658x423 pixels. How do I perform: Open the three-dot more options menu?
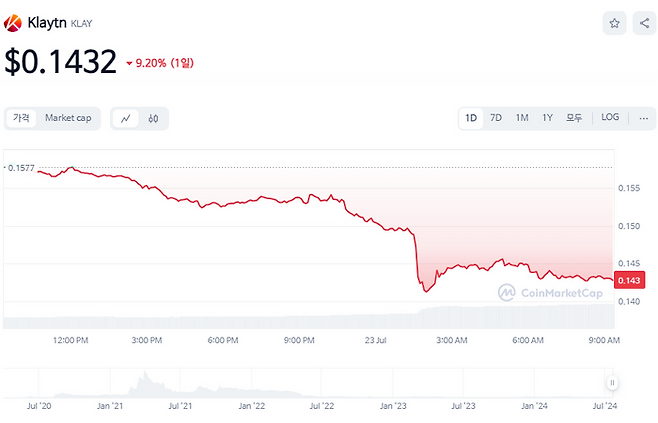[642, 118]
